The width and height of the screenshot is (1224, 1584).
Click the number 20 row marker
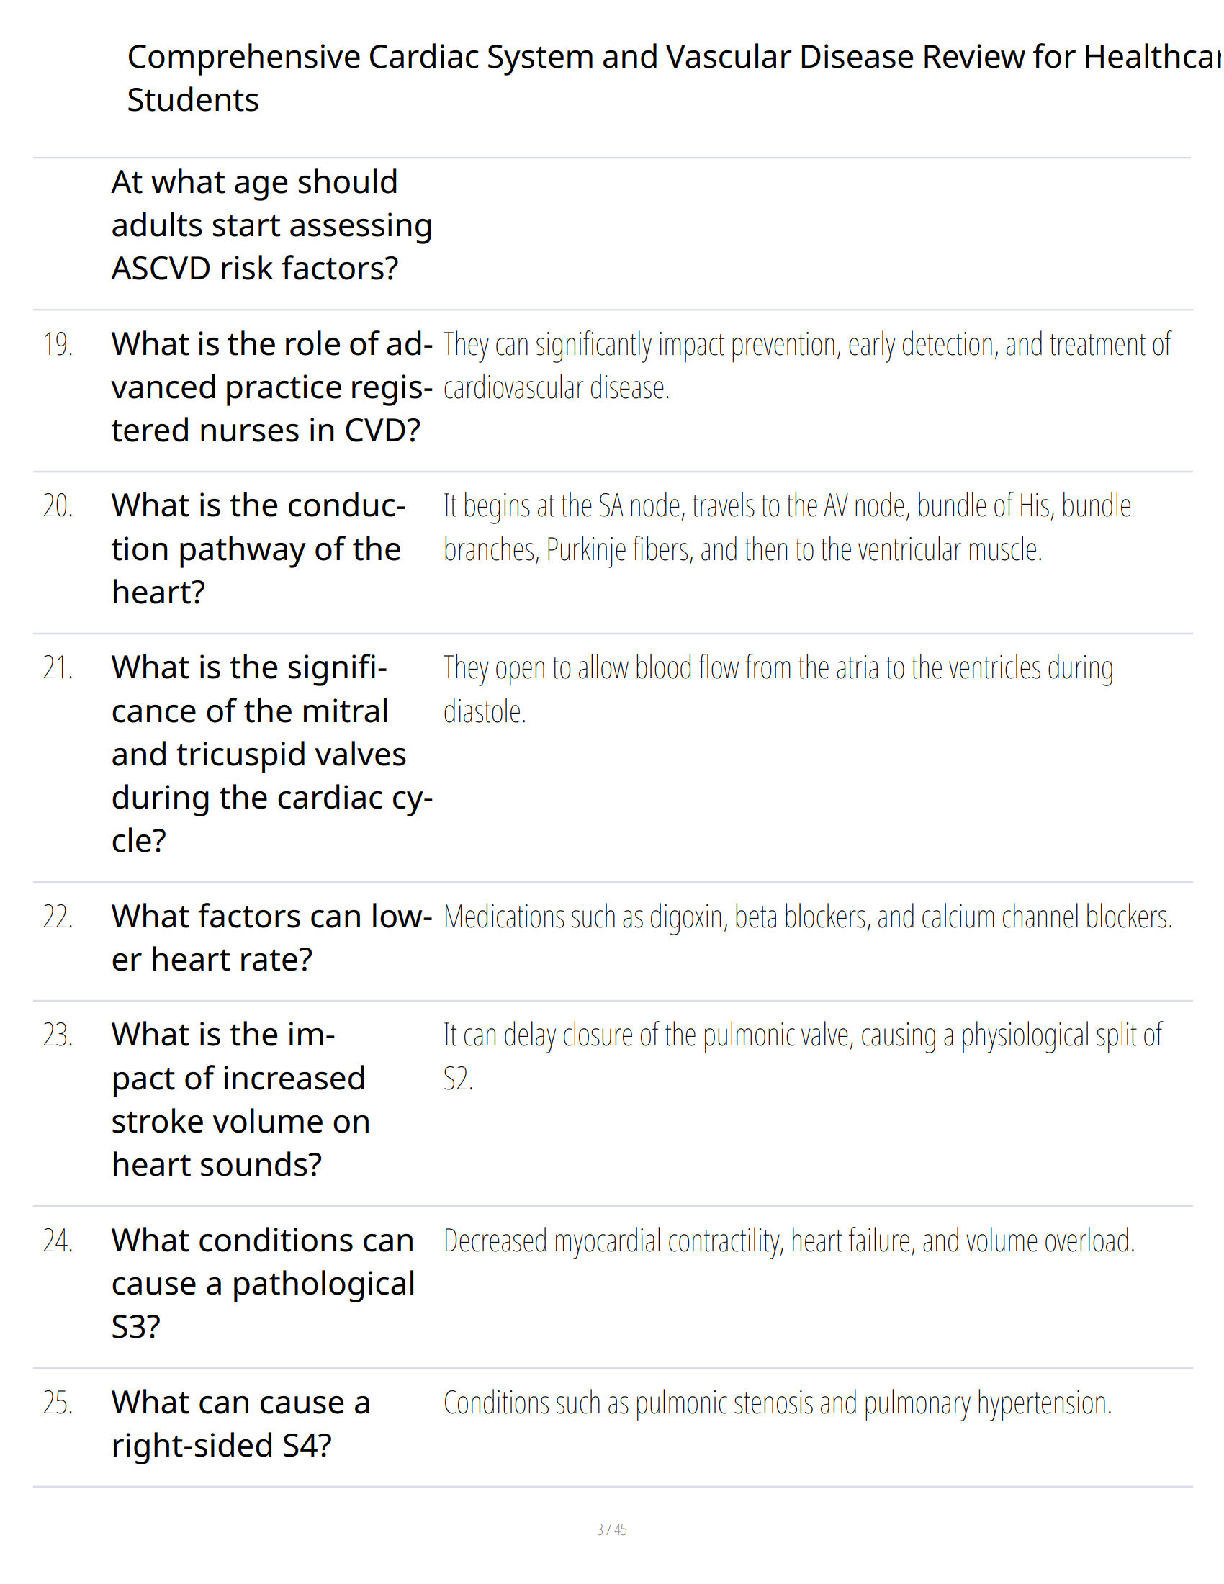[58, 506]
